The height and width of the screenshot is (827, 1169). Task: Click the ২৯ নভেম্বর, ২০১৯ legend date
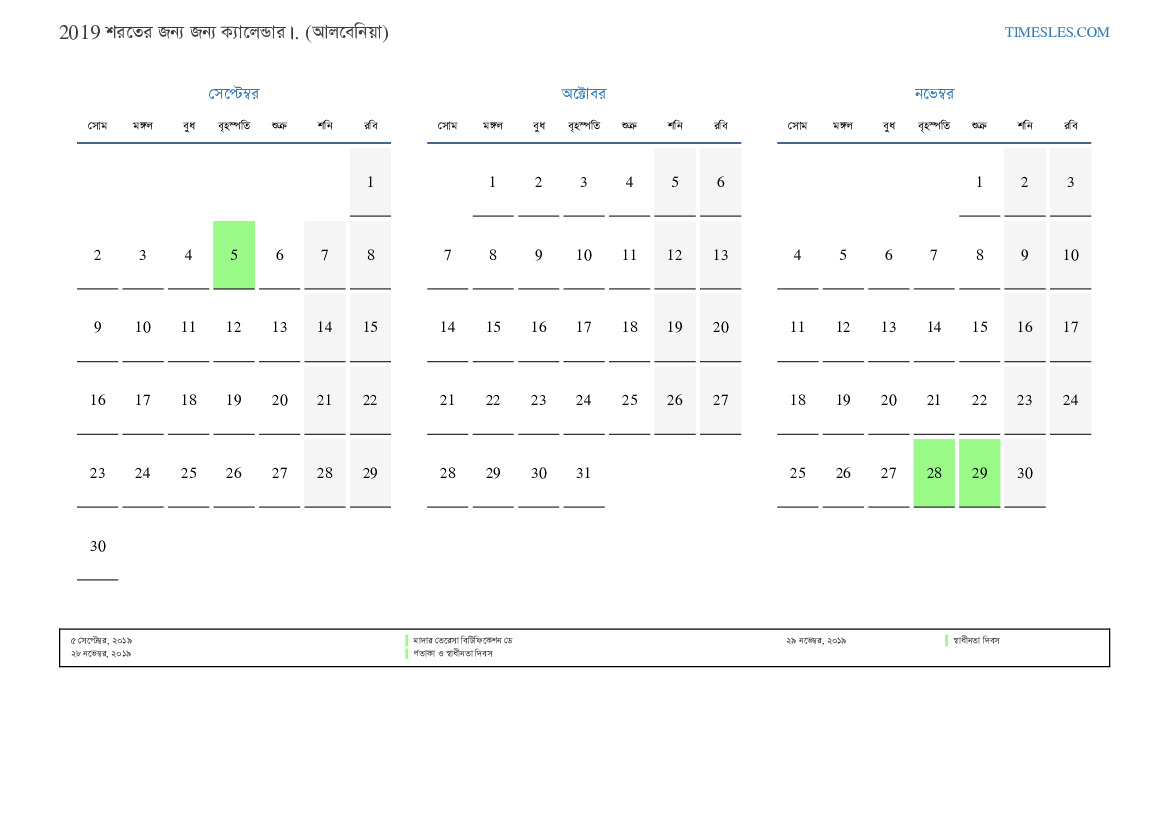(815, 640)
